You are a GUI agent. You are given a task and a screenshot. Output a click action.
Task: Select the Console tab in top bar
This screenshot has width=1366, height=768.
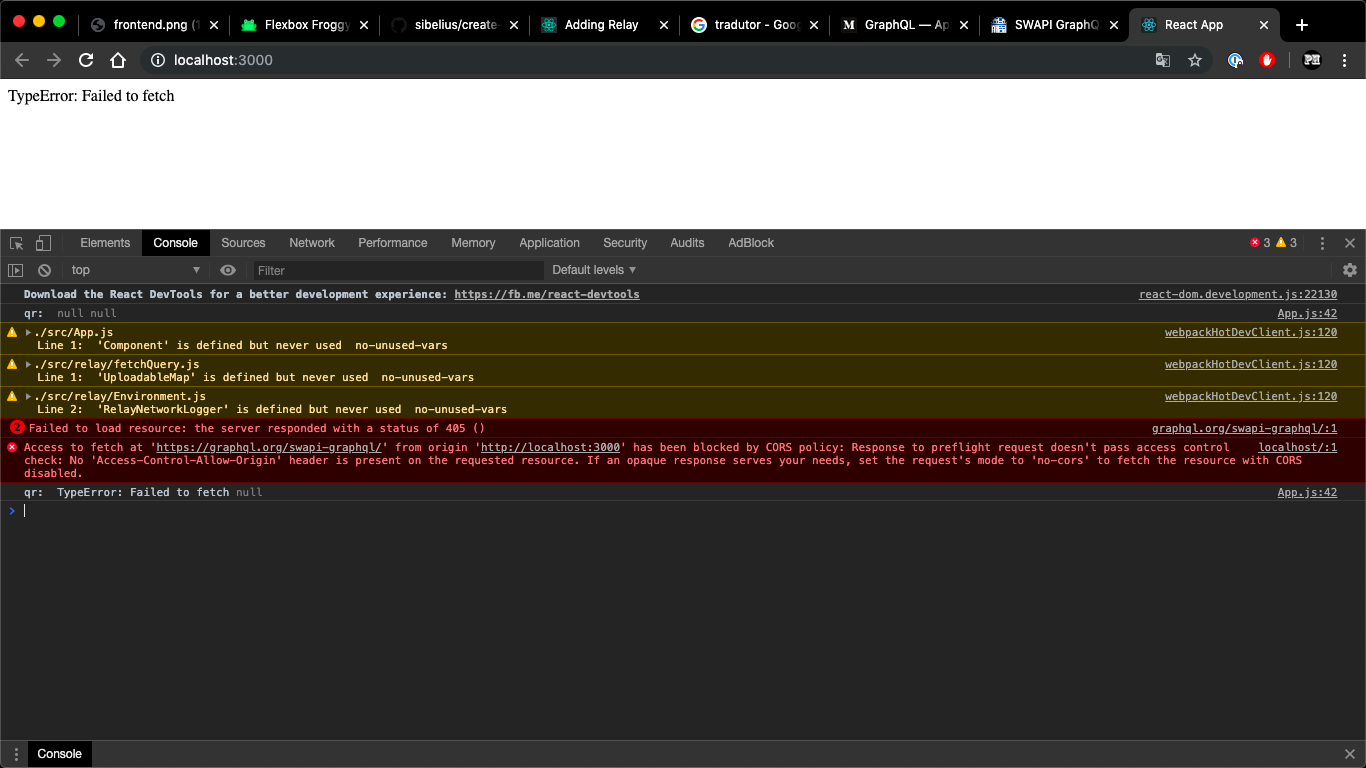[x=175, y=243]
